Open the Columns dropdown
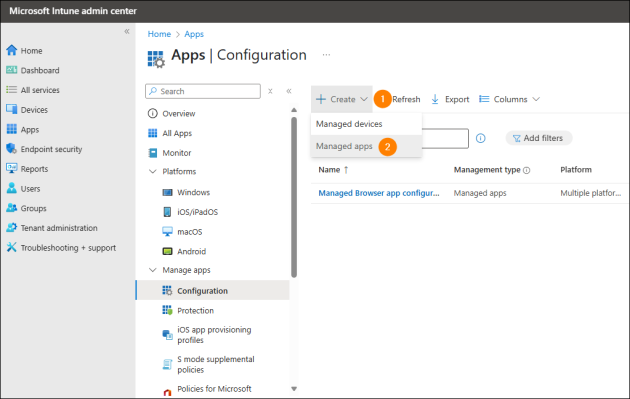Screen dimensions: 630x399 point(509,99)
